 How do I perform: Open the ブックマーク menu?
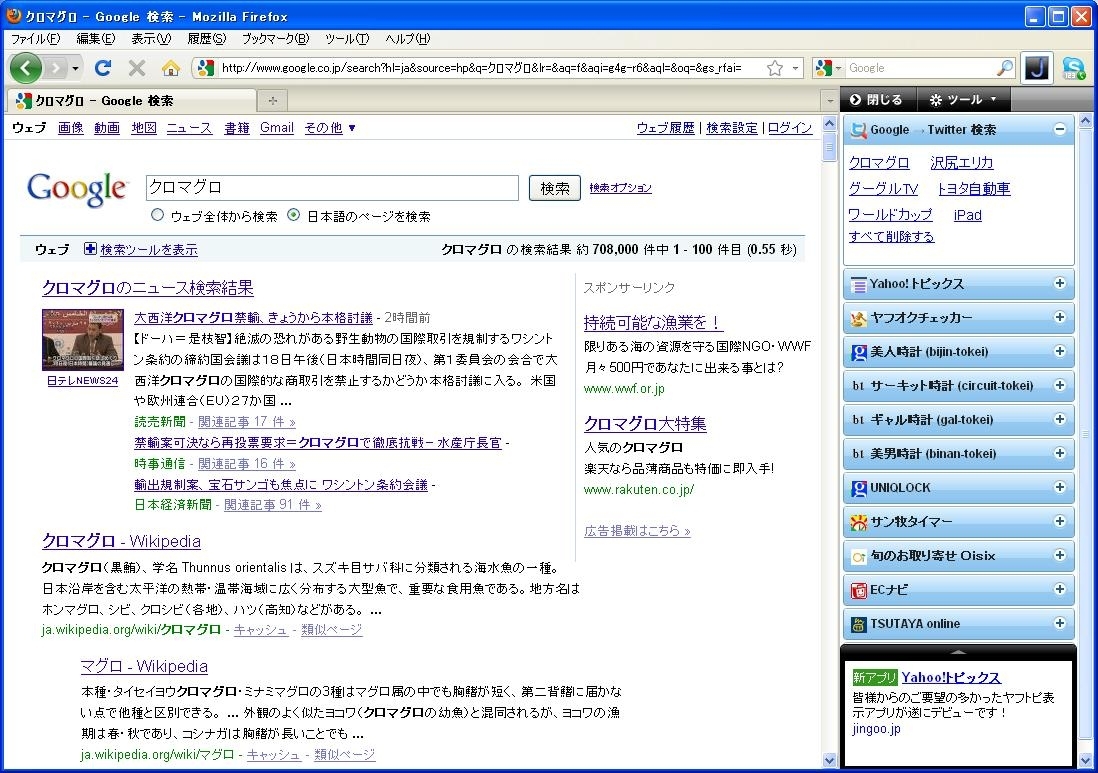[x=275, y=39]
